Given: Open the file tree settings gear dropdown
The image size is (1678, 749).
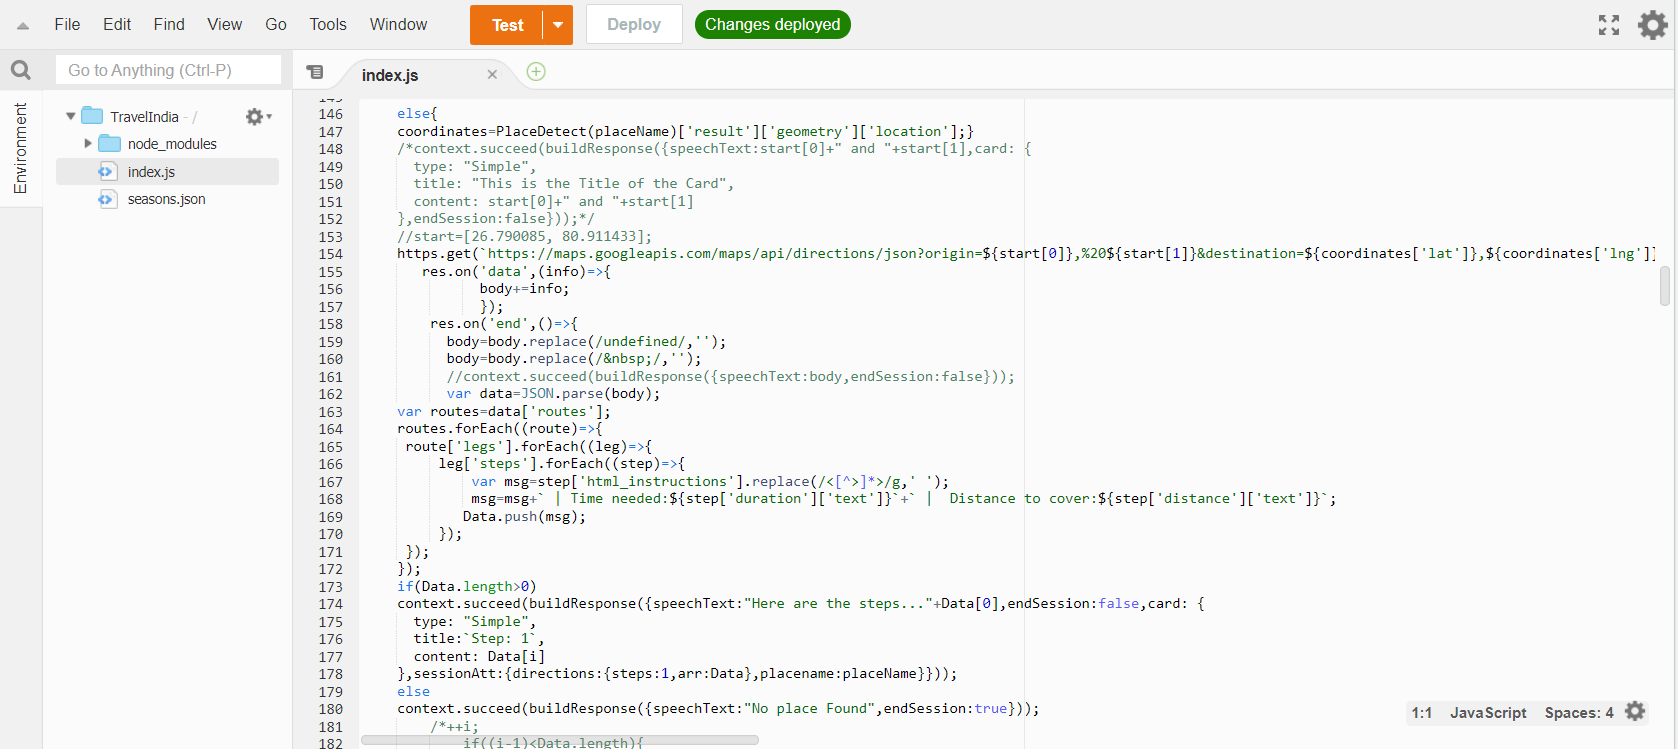Looking at the screenshot, I should pos(258,116).
